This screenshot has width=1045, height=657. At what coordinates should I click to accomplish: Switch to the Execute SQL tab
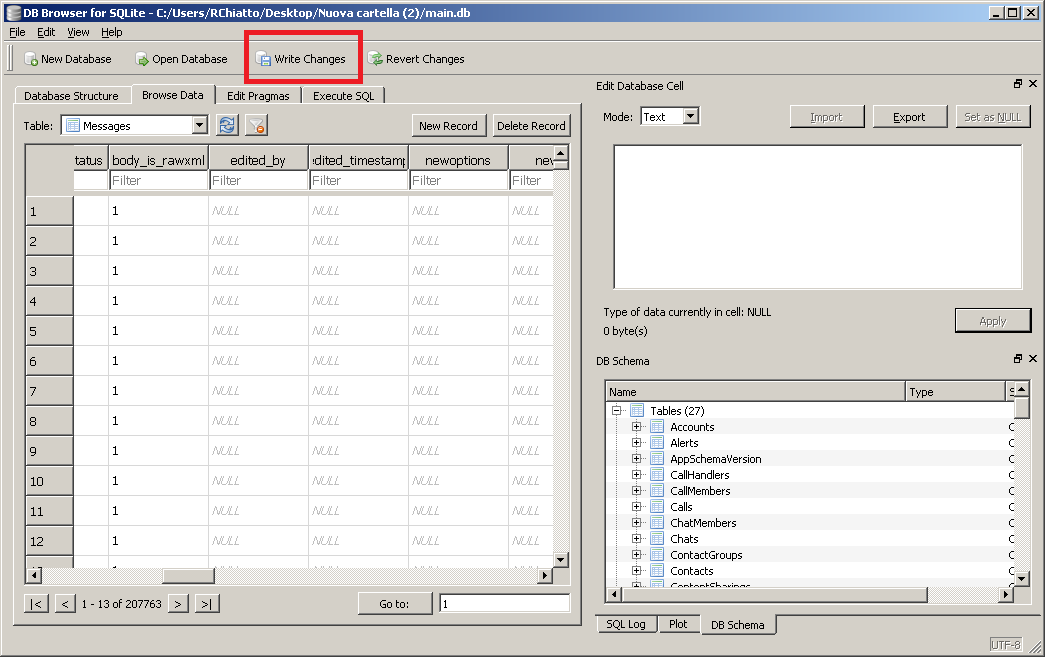coord(343,96)
